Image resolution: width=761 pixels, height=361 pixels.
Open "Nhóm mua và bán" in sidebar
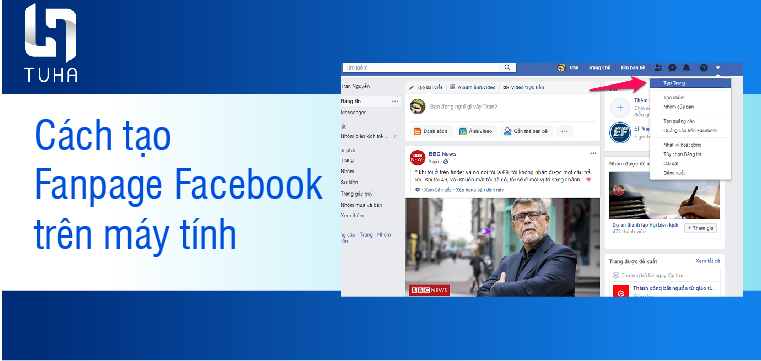tap(362, 205)
